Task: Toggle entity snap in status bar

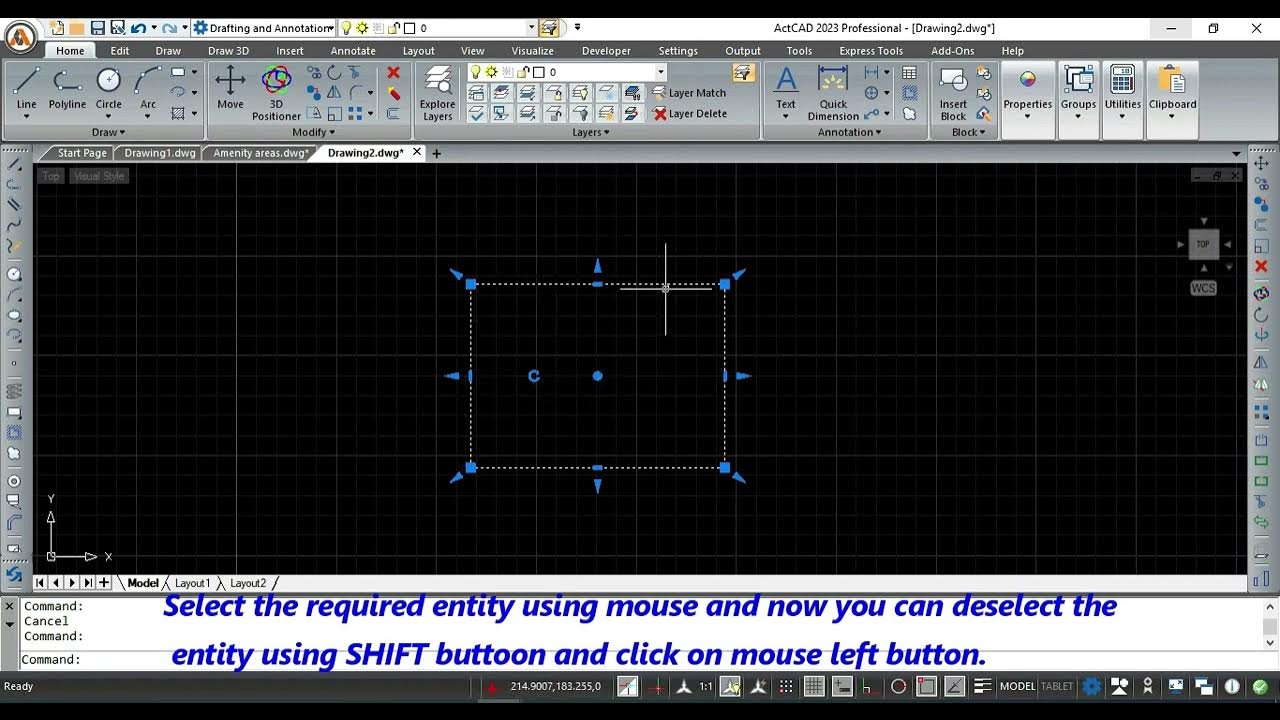Action: click(926, 686)
